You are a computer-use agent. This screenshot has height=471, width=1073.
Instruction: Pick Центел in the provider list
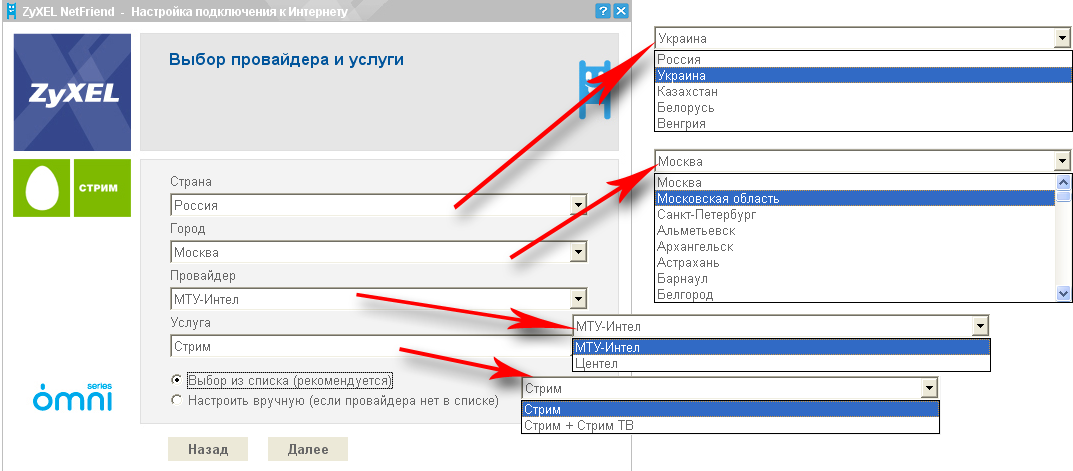(x=781, y=364)
